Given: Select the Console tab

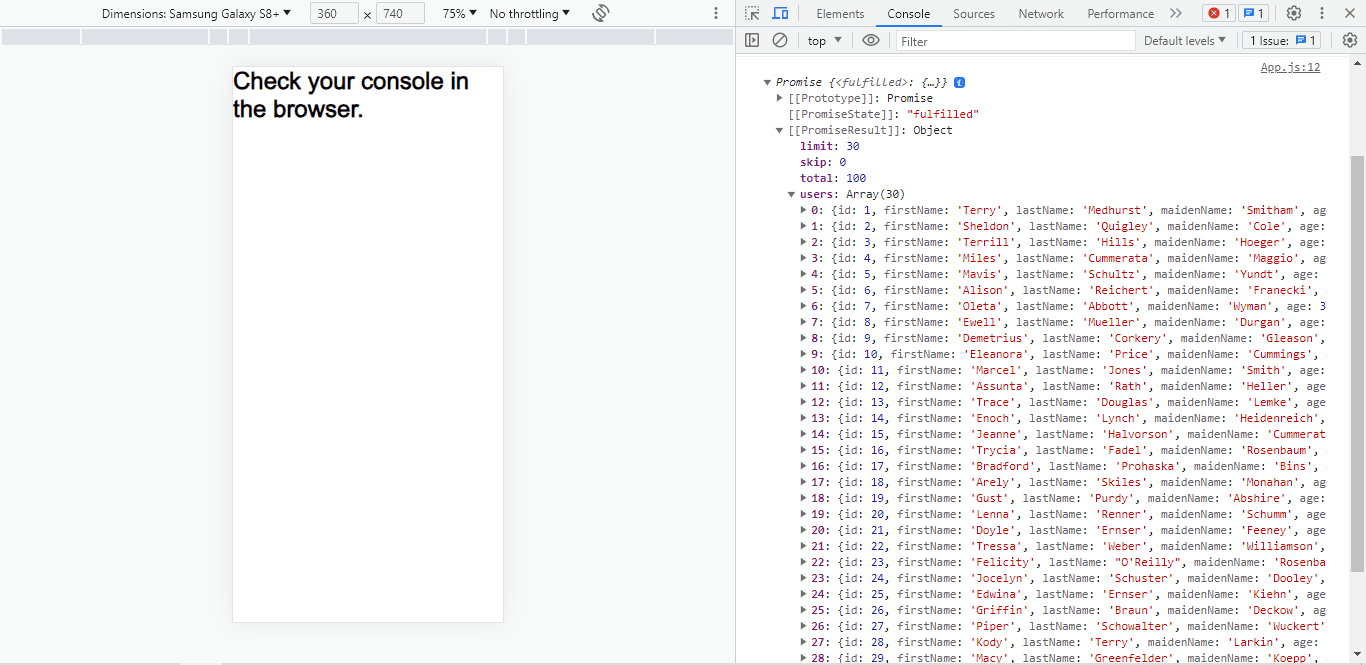Looking at the screenshot, I should click(908, 14).
